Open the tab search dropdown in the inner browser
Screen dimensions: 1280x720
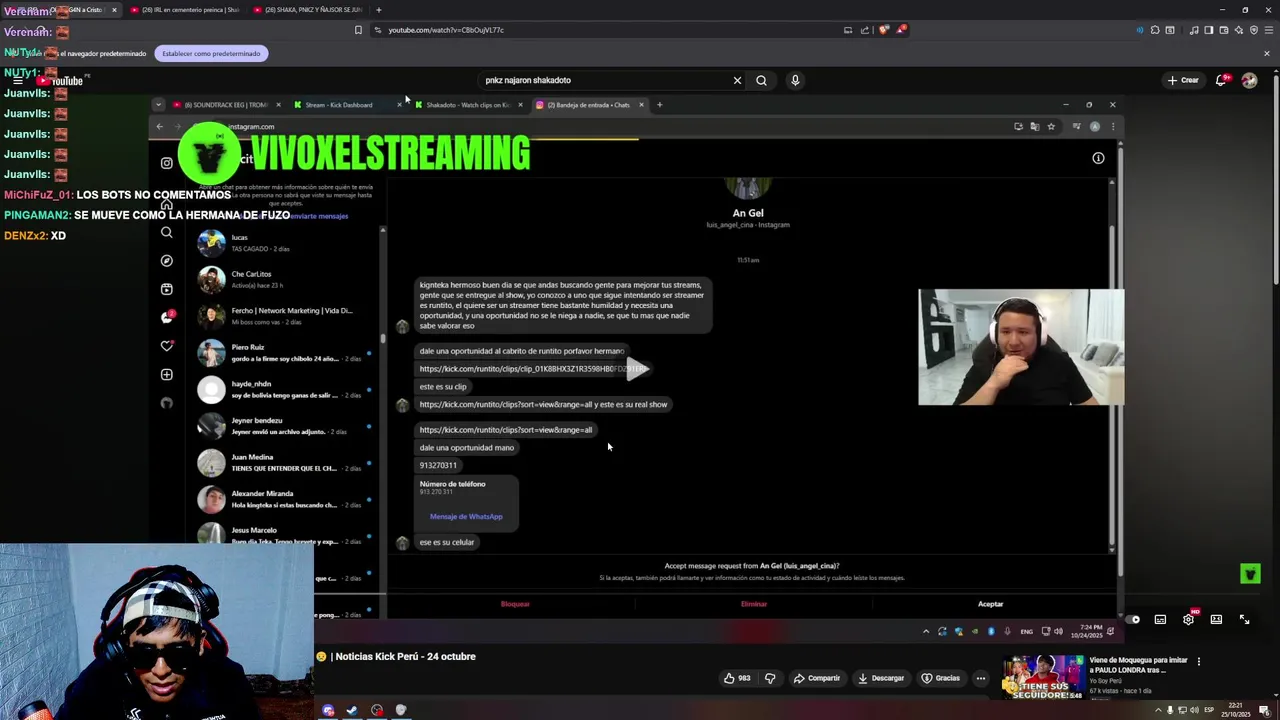pyautogui.click(x=158, y=104)
